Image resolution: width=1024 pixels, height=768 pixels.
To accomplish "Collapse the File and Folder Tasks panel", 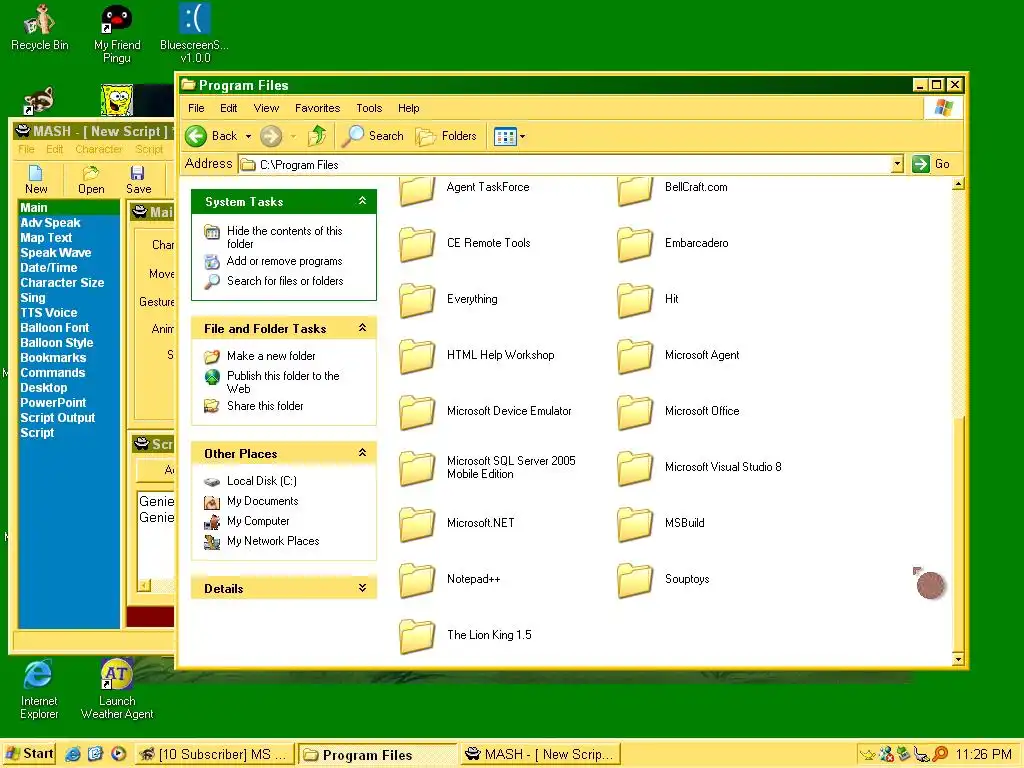I will coord(362,328).
